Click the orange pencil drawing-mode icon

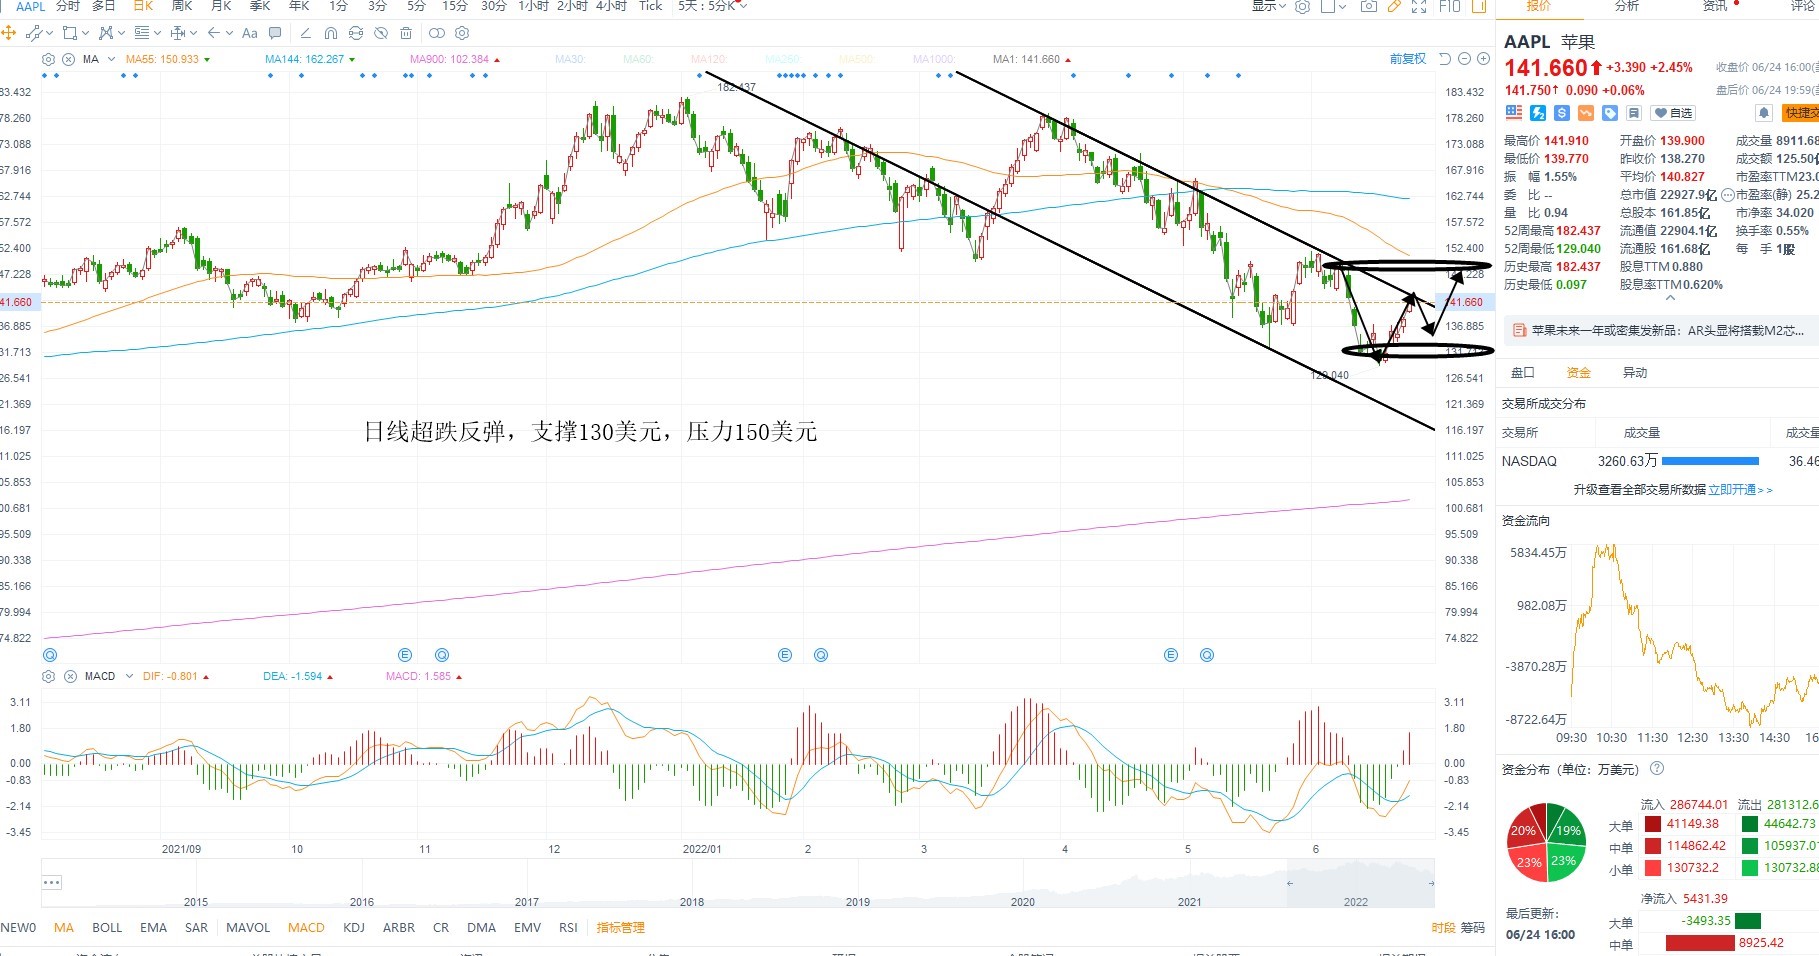pos(1394,6)
